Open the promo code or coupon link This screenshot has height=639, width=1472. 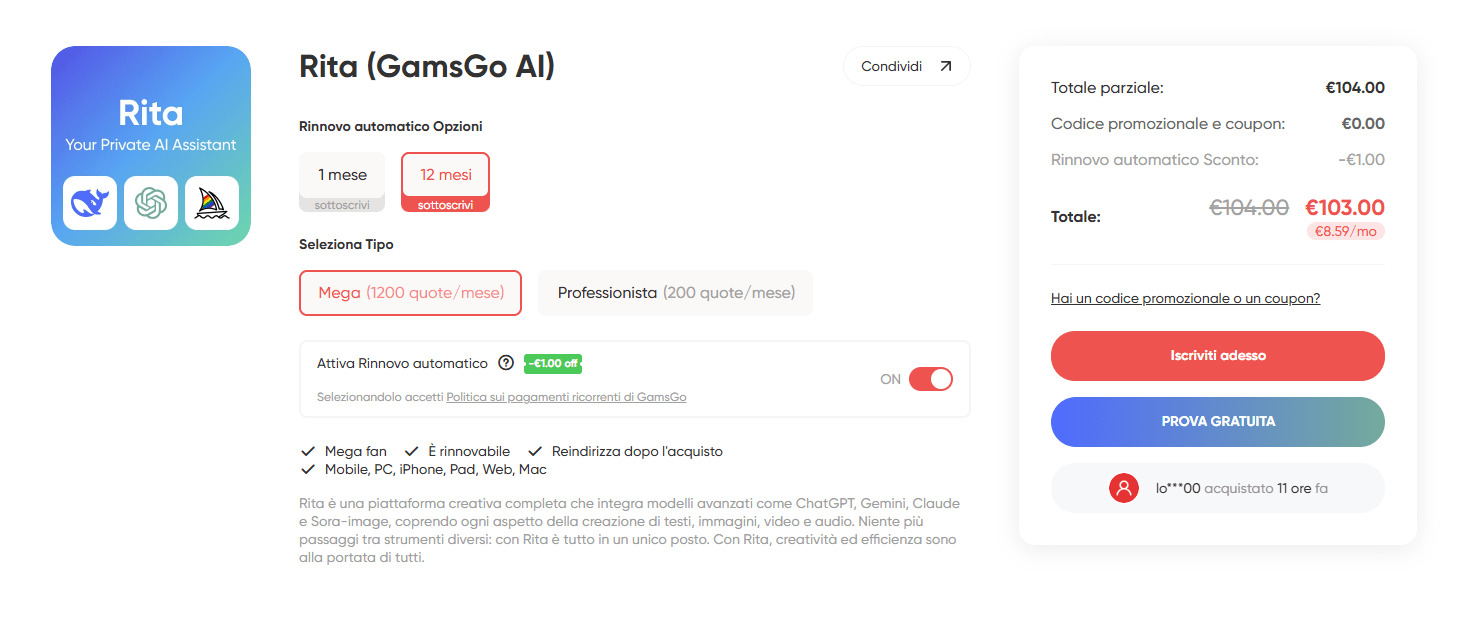tap(1185, 298)
